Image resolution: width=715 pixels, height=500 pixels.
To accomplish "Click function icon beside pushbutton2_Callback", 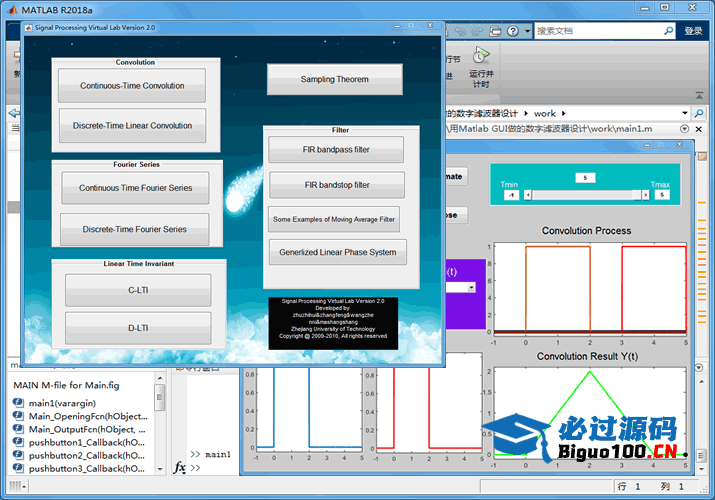I will [x=18, y=455].
